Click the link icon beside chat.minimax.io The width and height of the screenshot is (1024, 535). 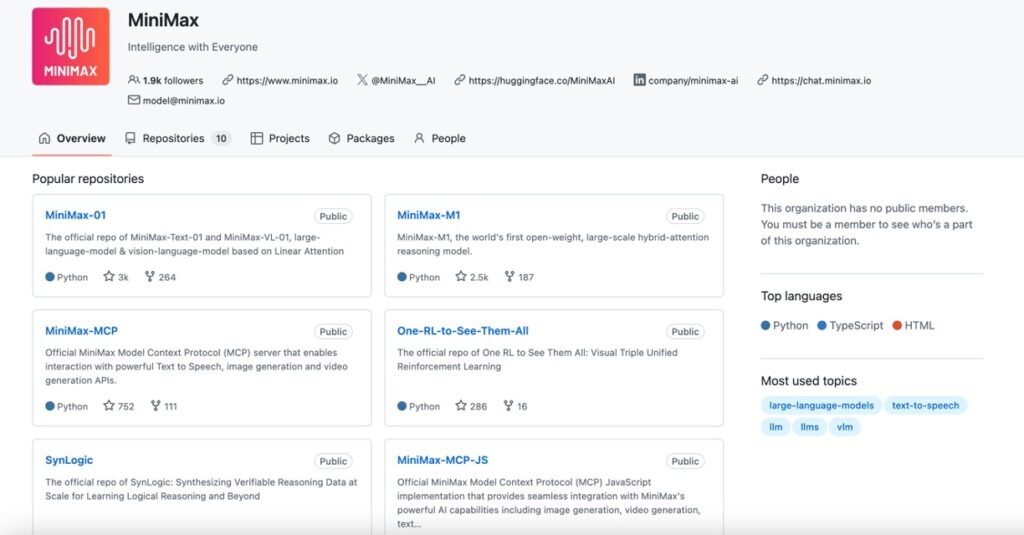pos(762,80)
